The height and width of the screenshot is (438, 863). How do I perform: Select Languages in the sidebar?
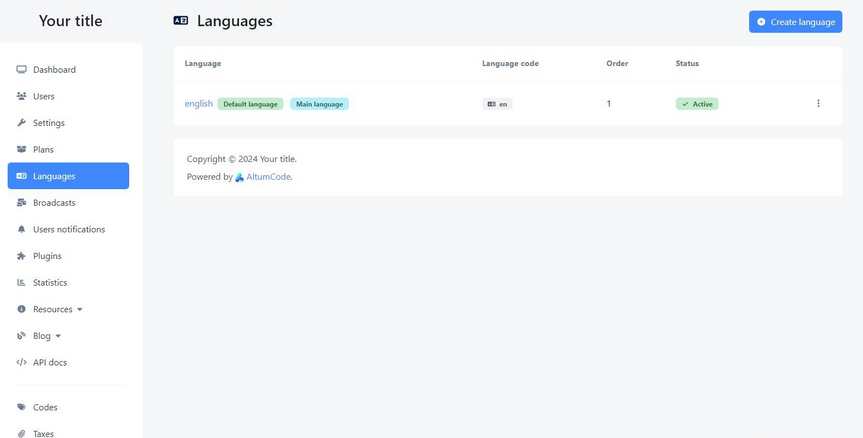(x=68, y=176)
